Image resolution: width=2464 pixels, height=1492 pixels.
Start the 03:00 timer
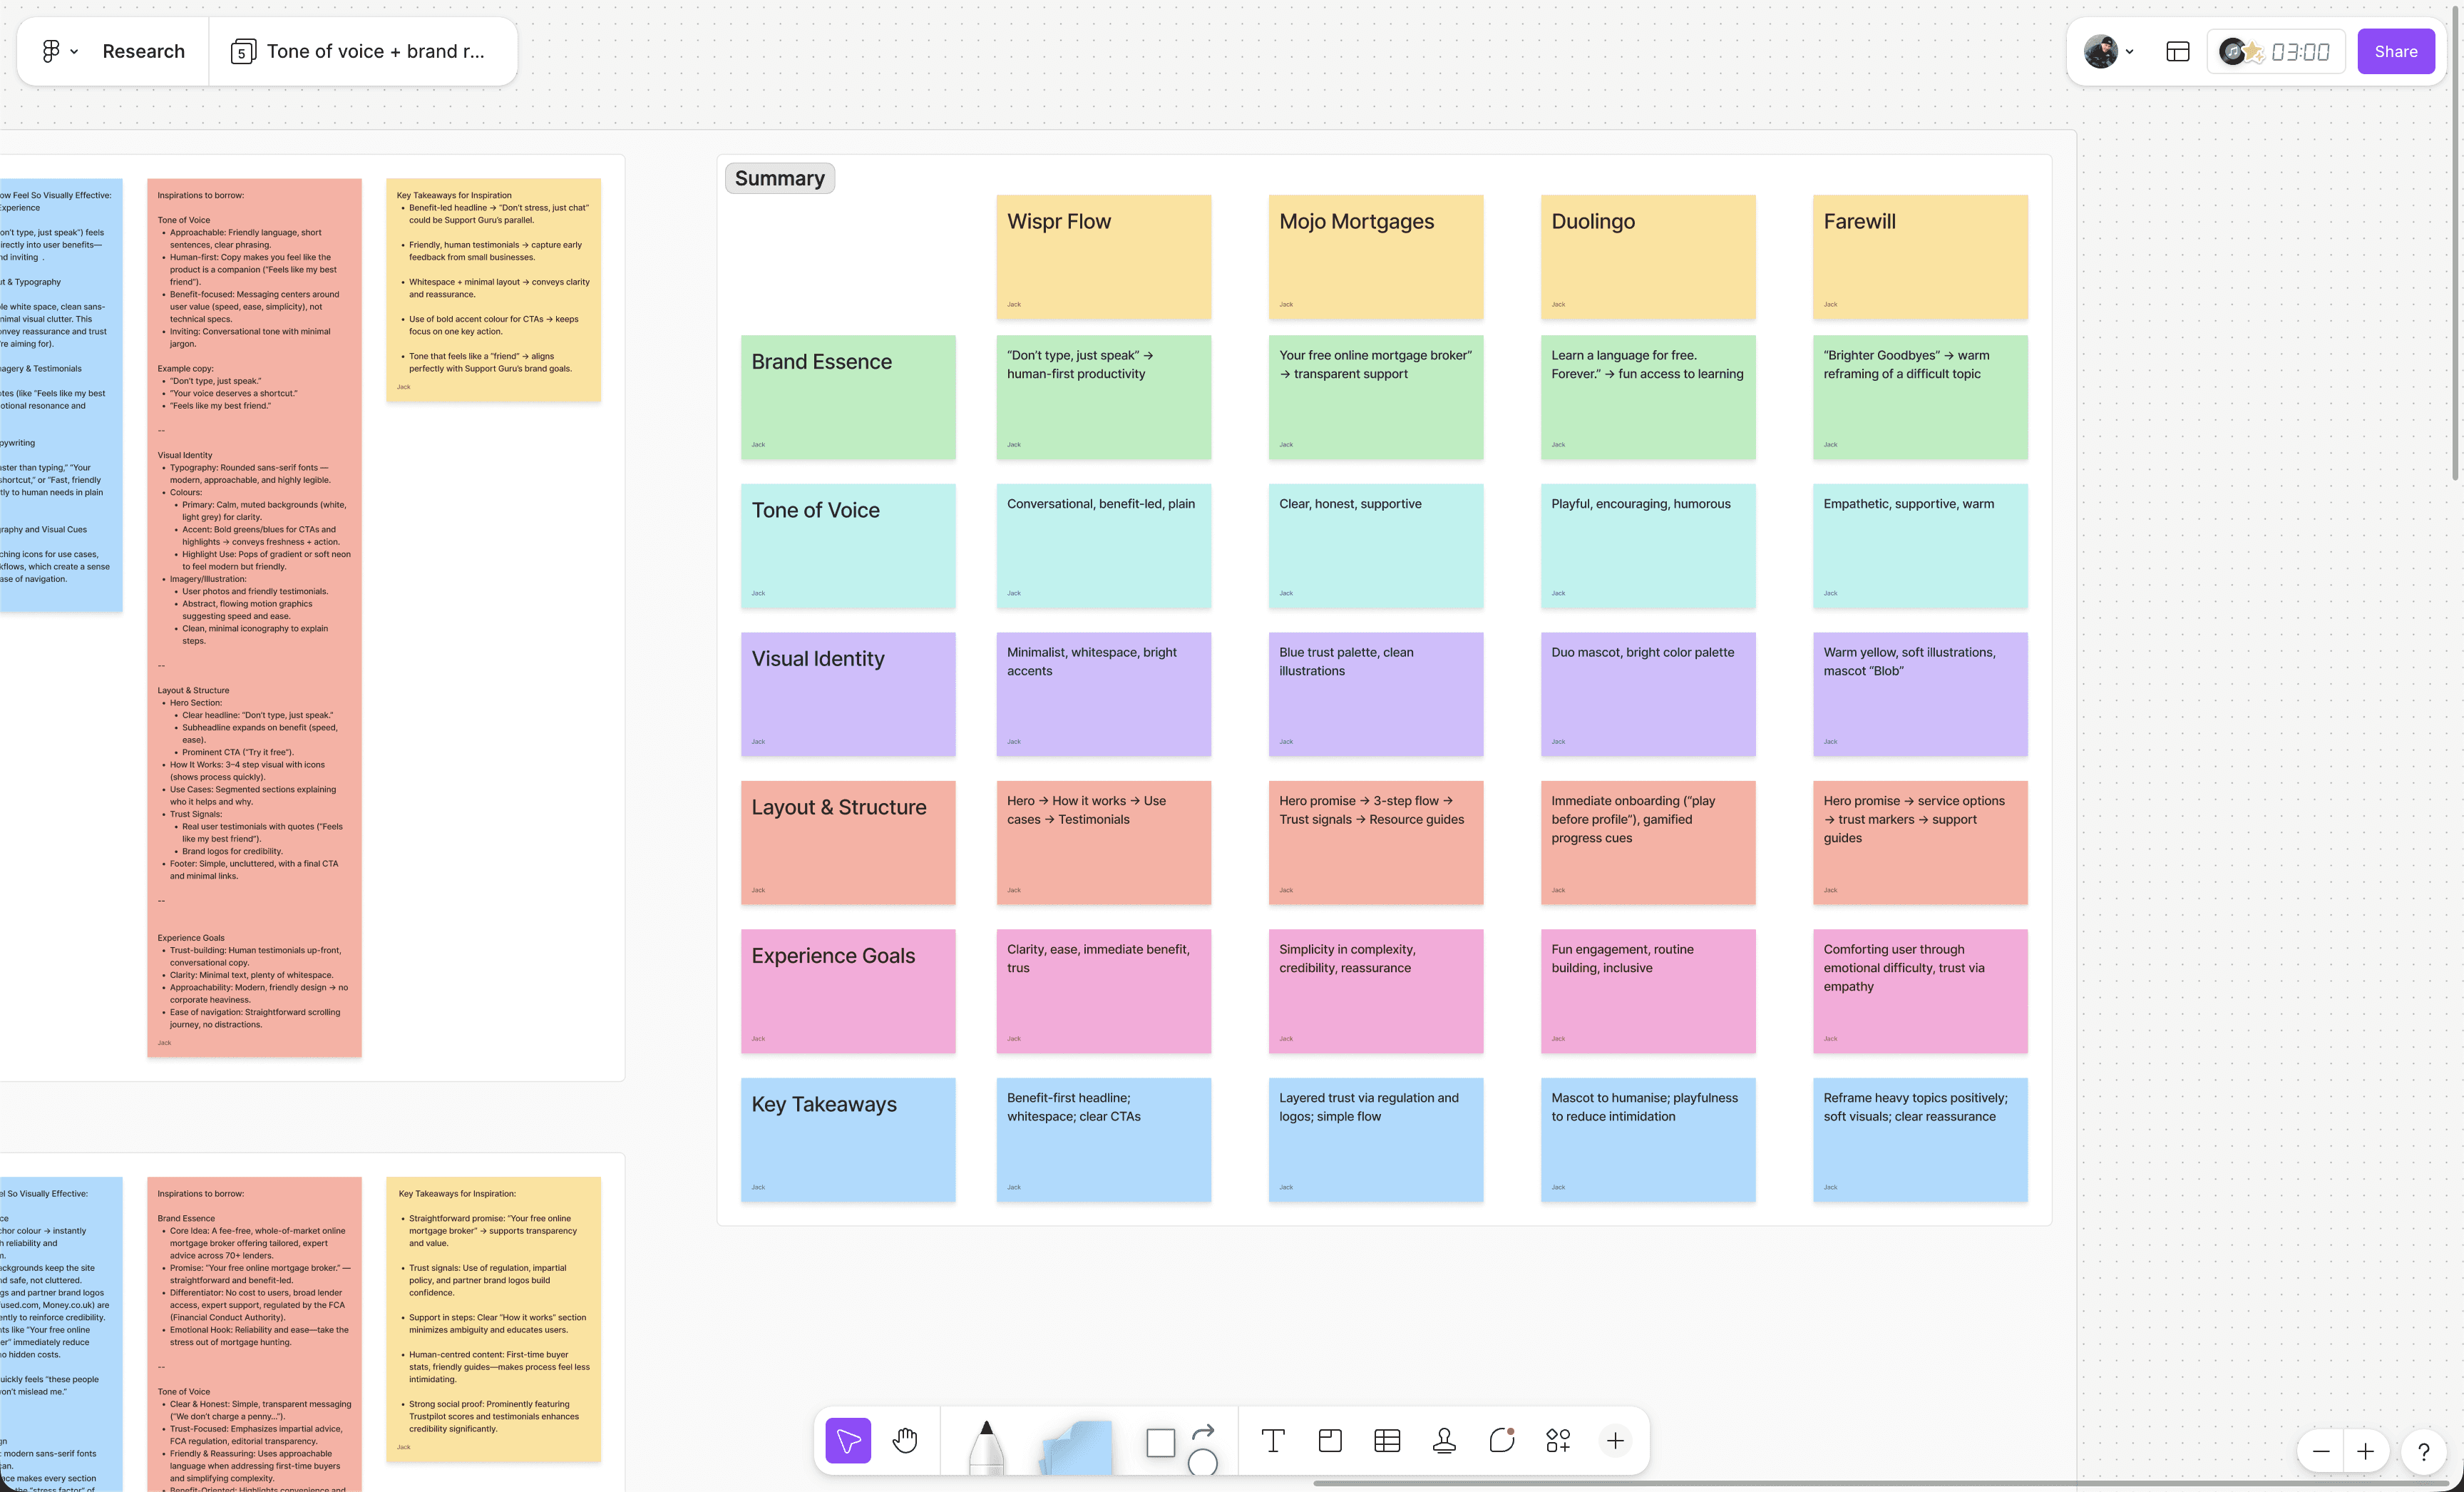[2299, 51]
